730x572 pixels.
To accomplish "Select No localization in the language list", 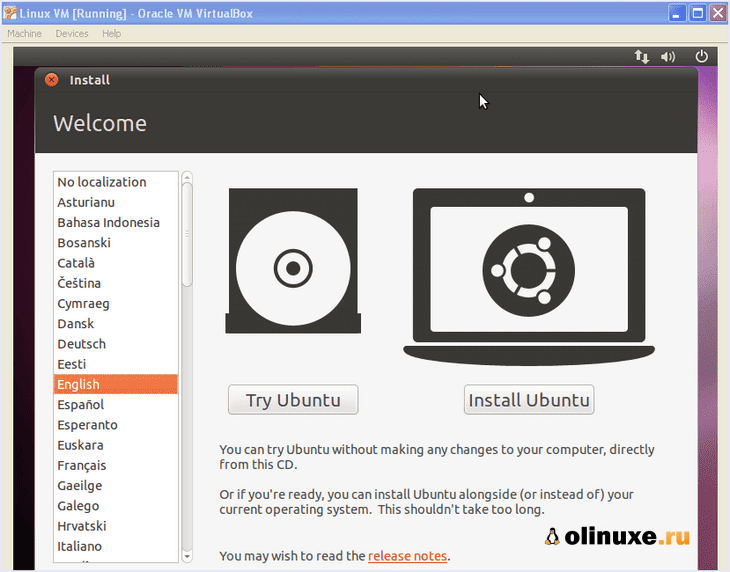I will pos(115,182).
